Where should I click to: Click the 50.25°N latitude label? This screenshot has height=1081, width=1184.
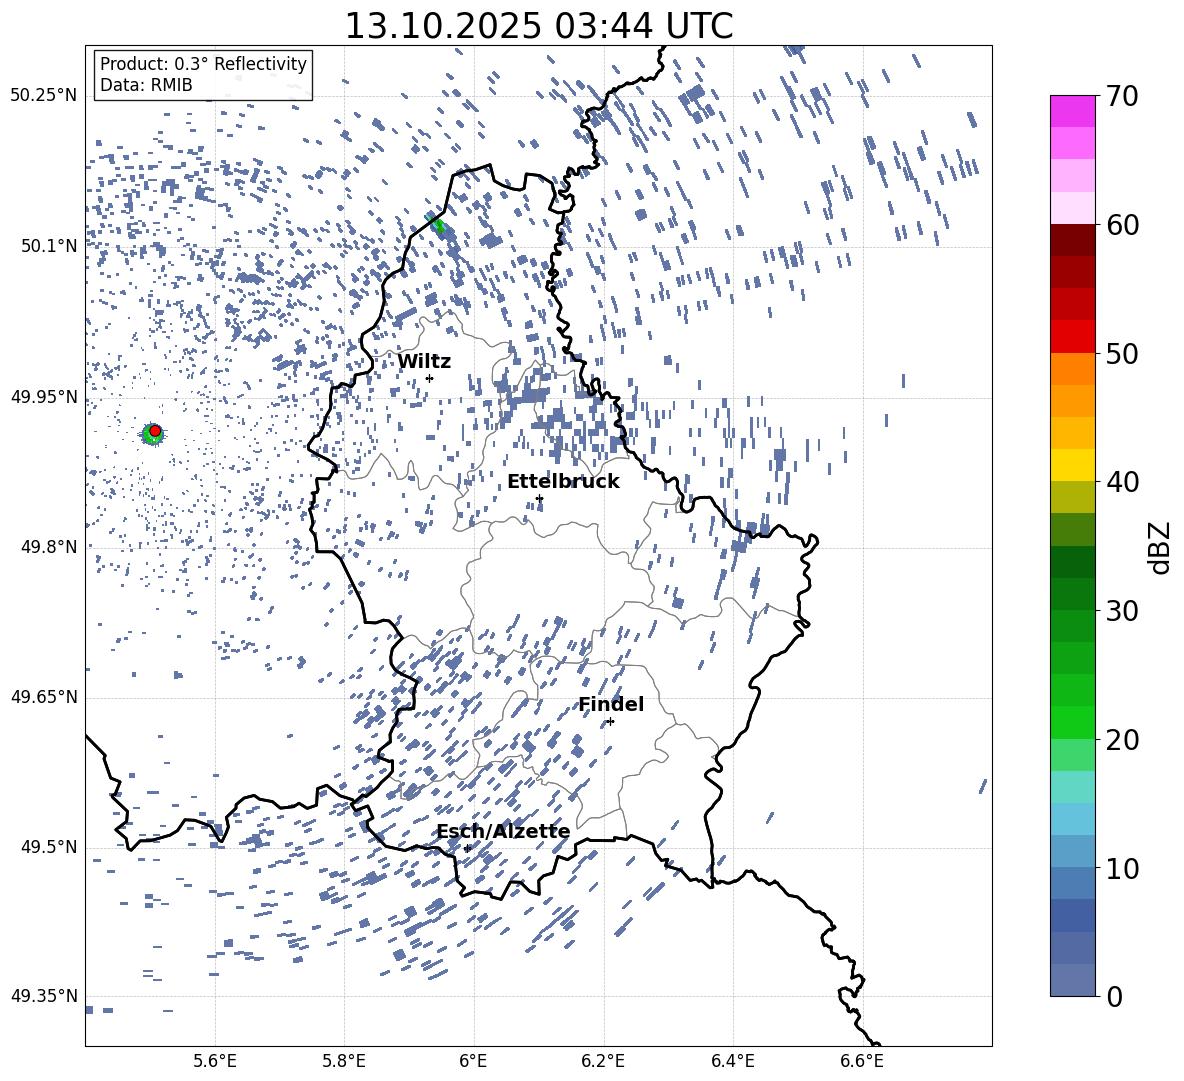point(44,96)
